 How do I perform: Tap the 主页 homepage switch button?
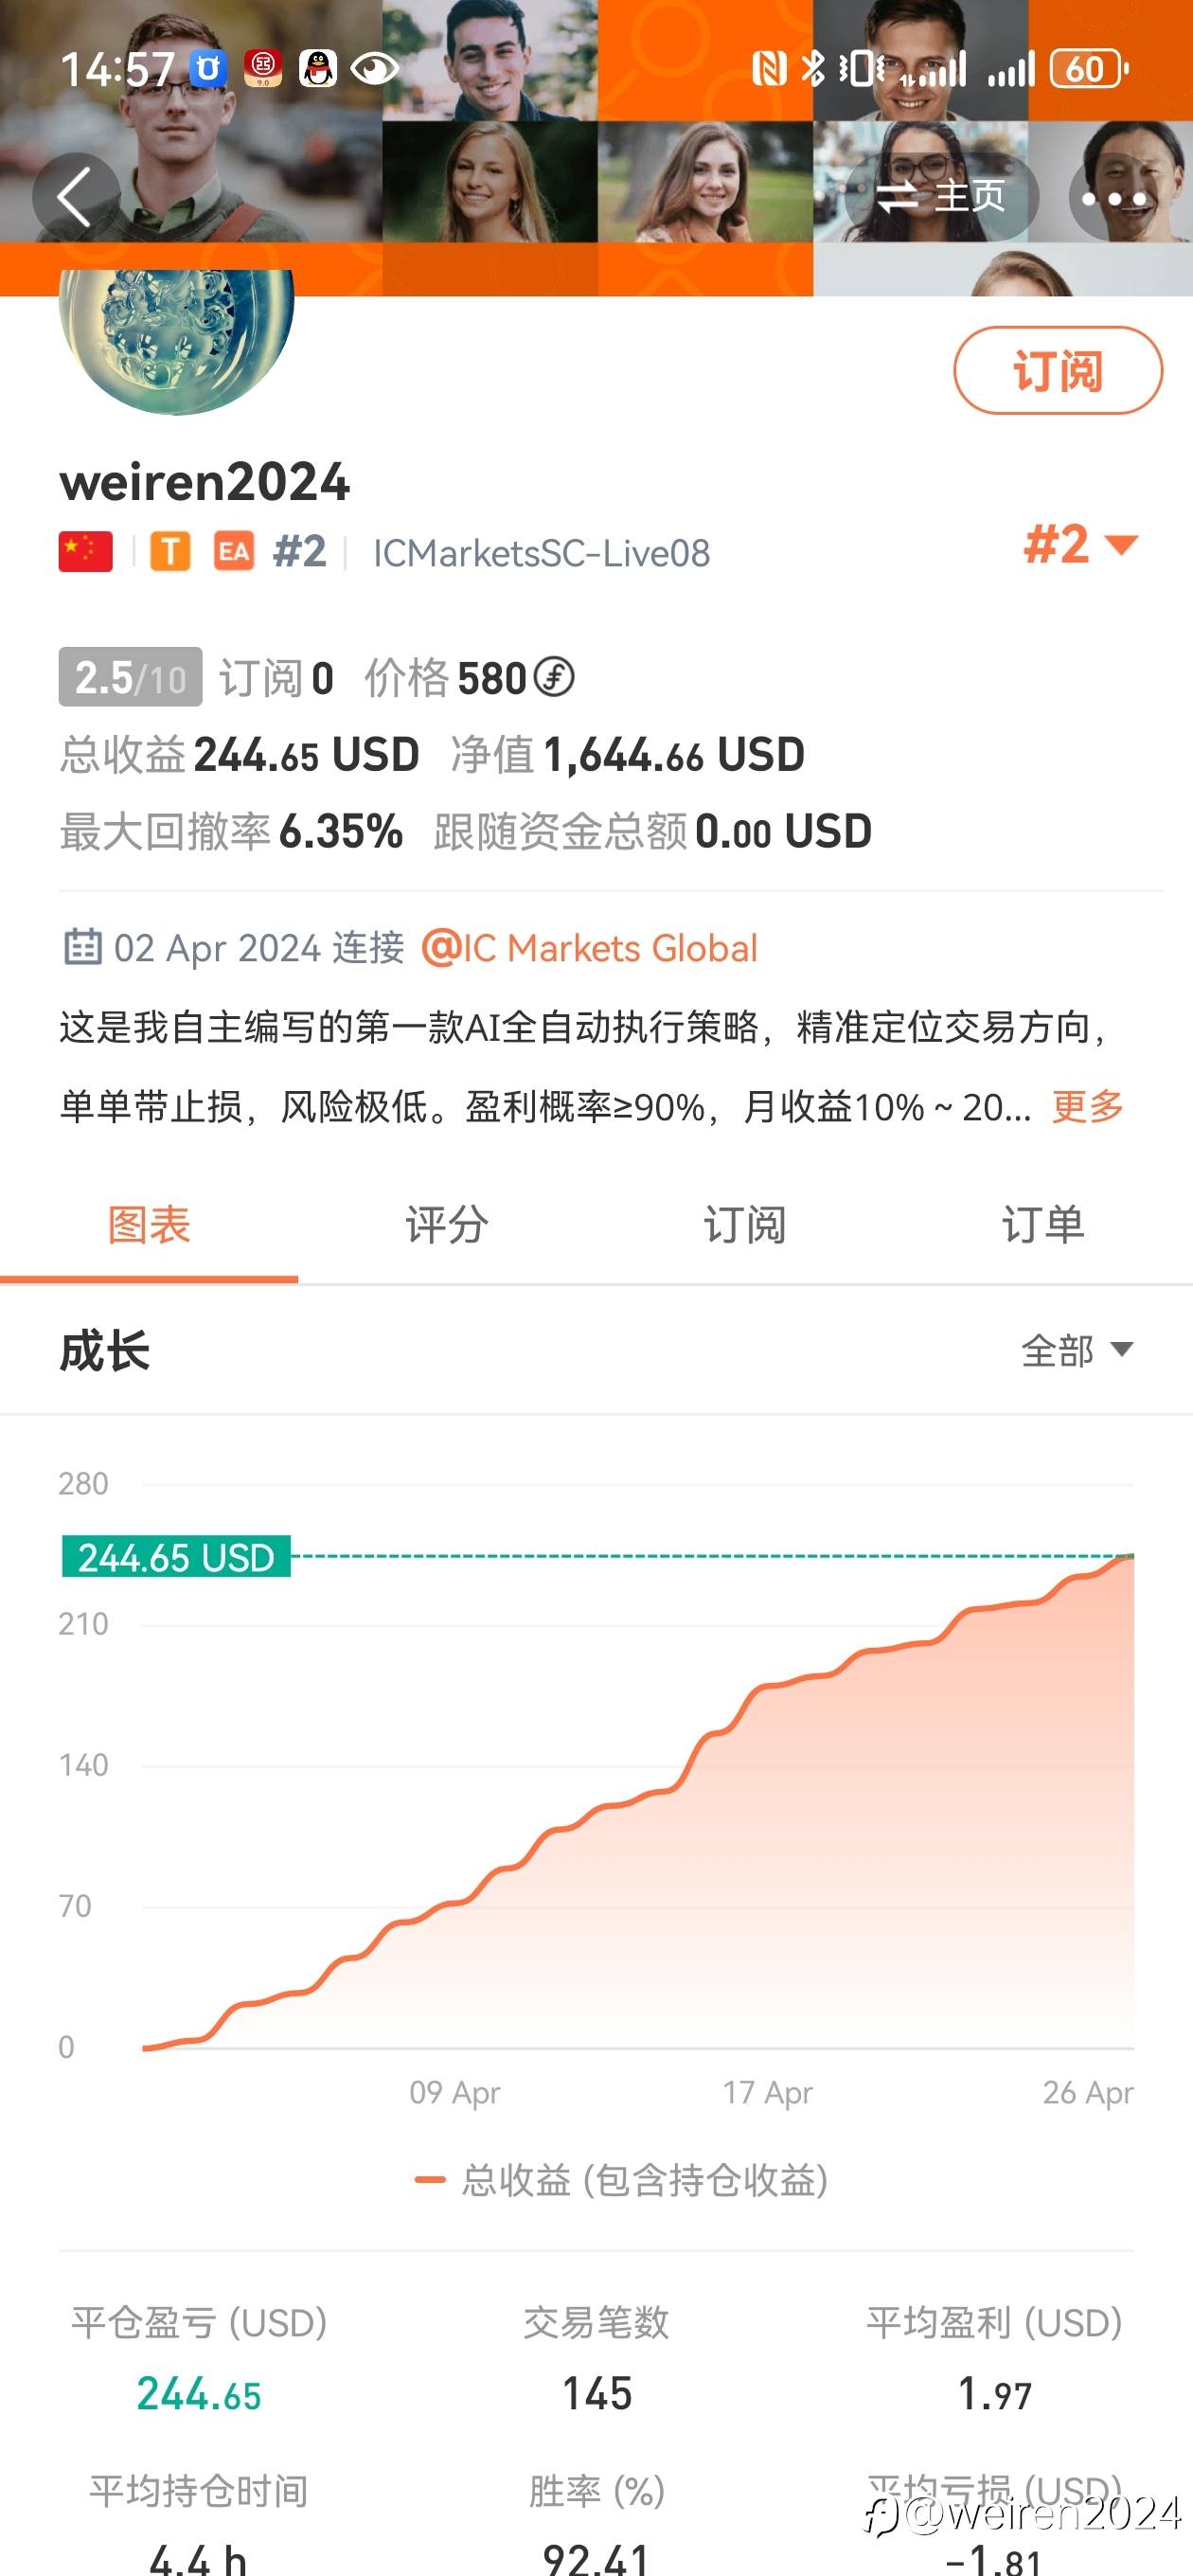coord(941,197)
